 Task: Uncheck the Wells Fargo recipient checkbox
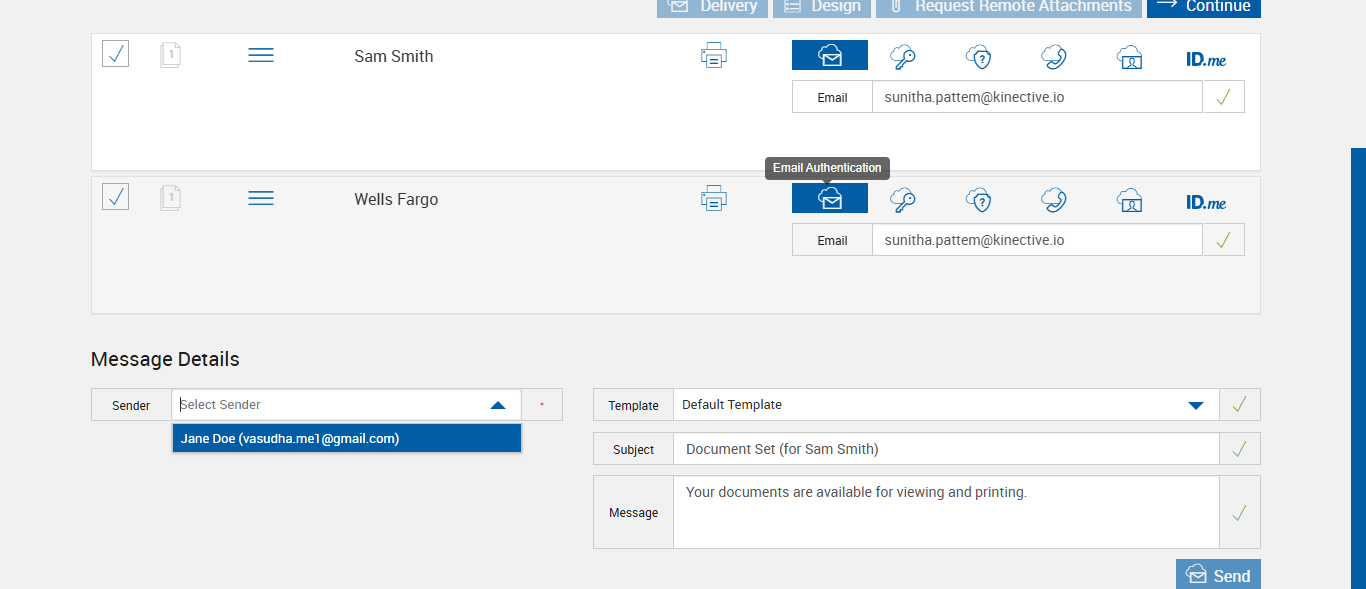coord(116,197)
